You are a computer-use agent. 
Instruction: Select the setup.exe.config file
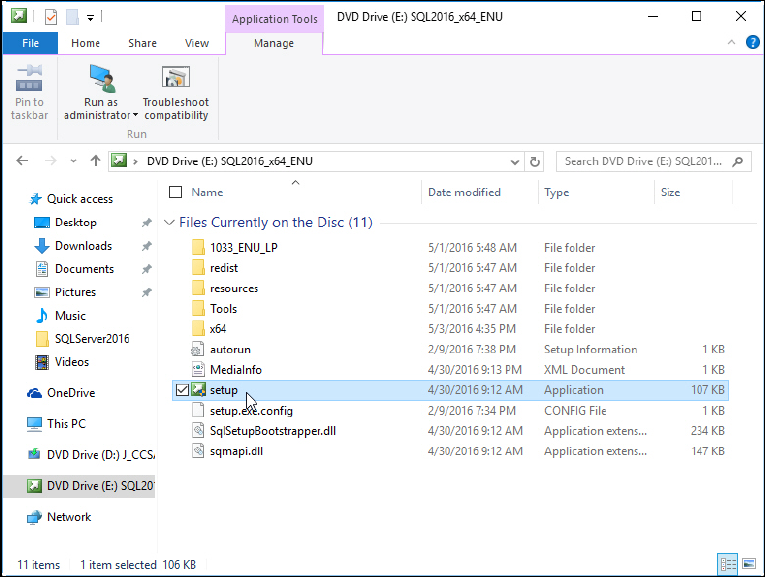click(x=251, y=411)
